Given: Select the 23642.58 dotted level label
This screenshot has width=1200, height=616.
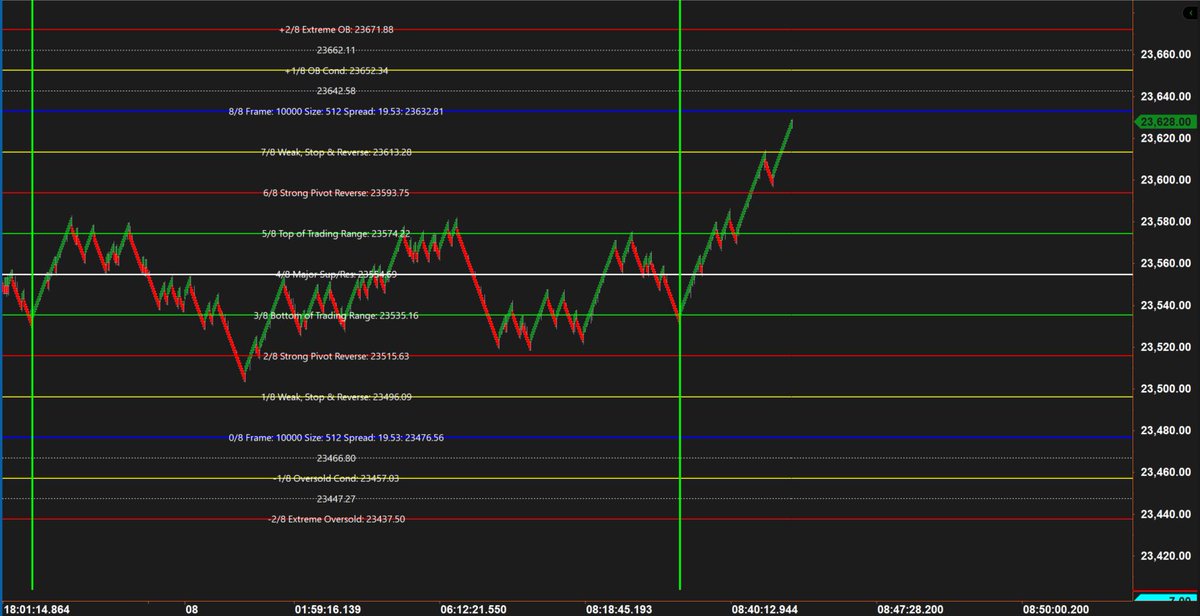Looking at the screenshot, I should (x=336, y=91).
